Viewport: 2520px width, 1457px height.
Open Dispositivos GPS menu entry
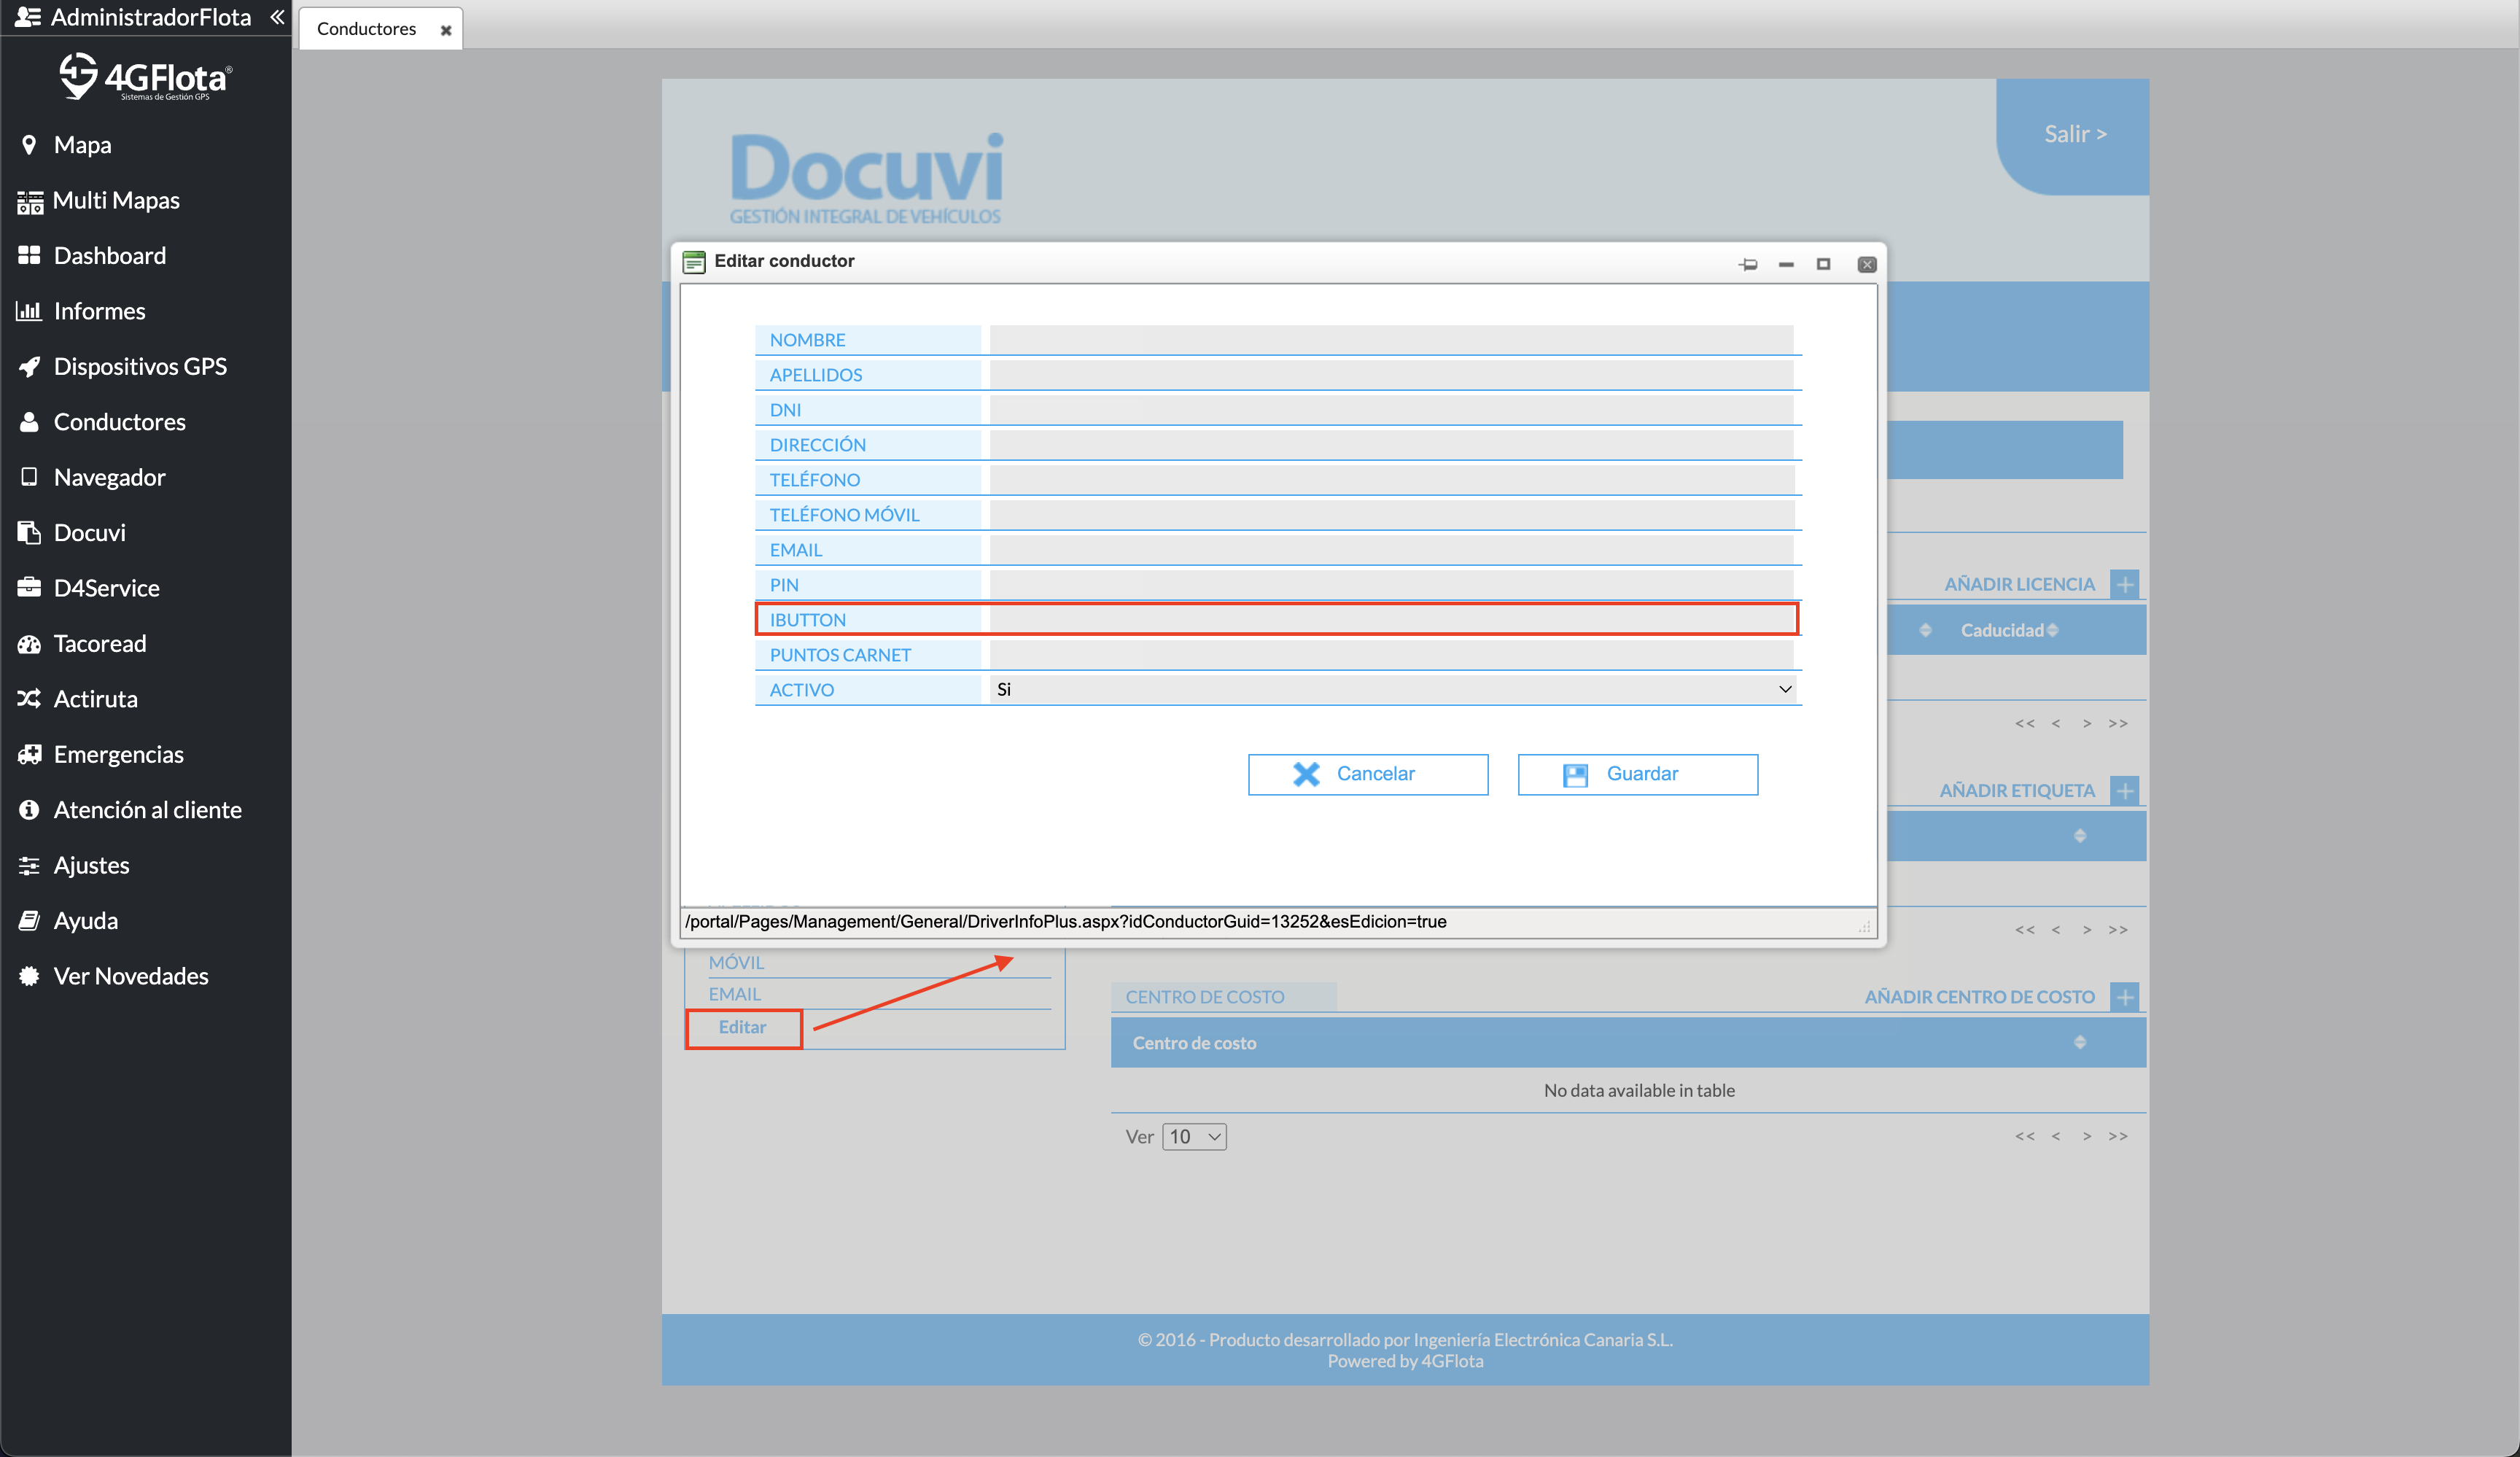click(x=140, y=367)
